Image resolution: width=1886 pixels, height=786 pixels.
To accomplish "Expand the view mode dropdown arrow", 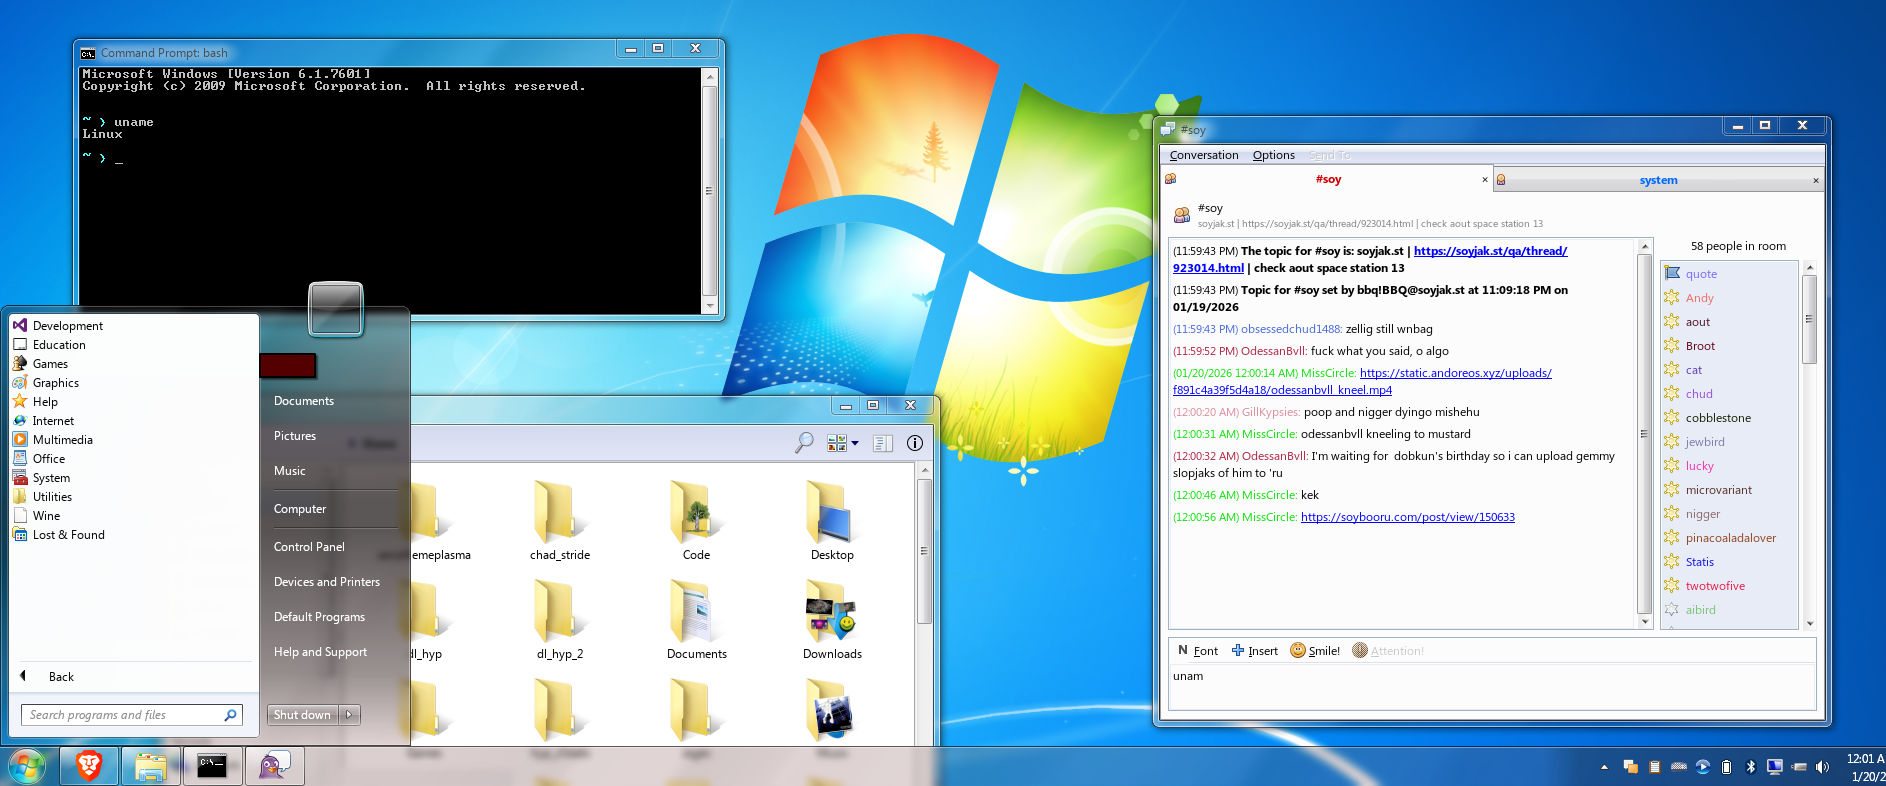I will (855, 443).
